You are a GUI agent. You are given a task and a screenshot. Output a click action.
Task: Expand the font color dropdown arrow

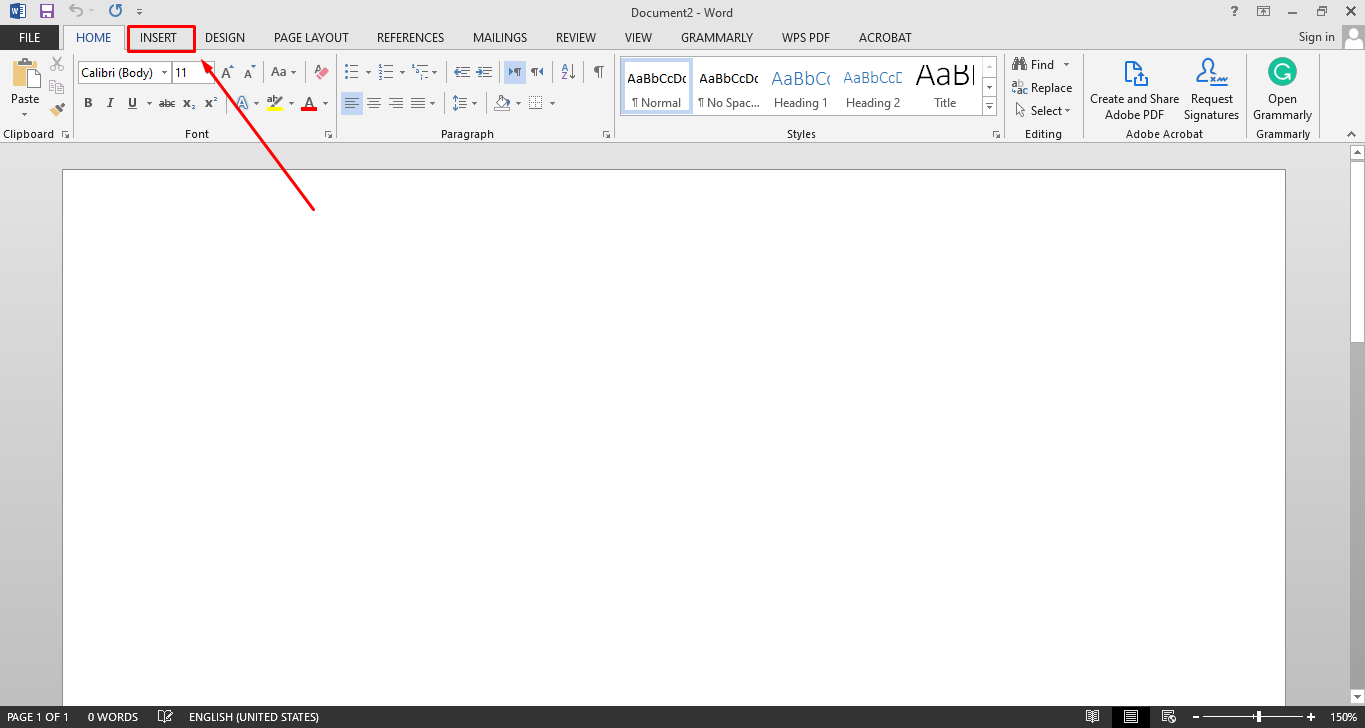pos(325,102)
